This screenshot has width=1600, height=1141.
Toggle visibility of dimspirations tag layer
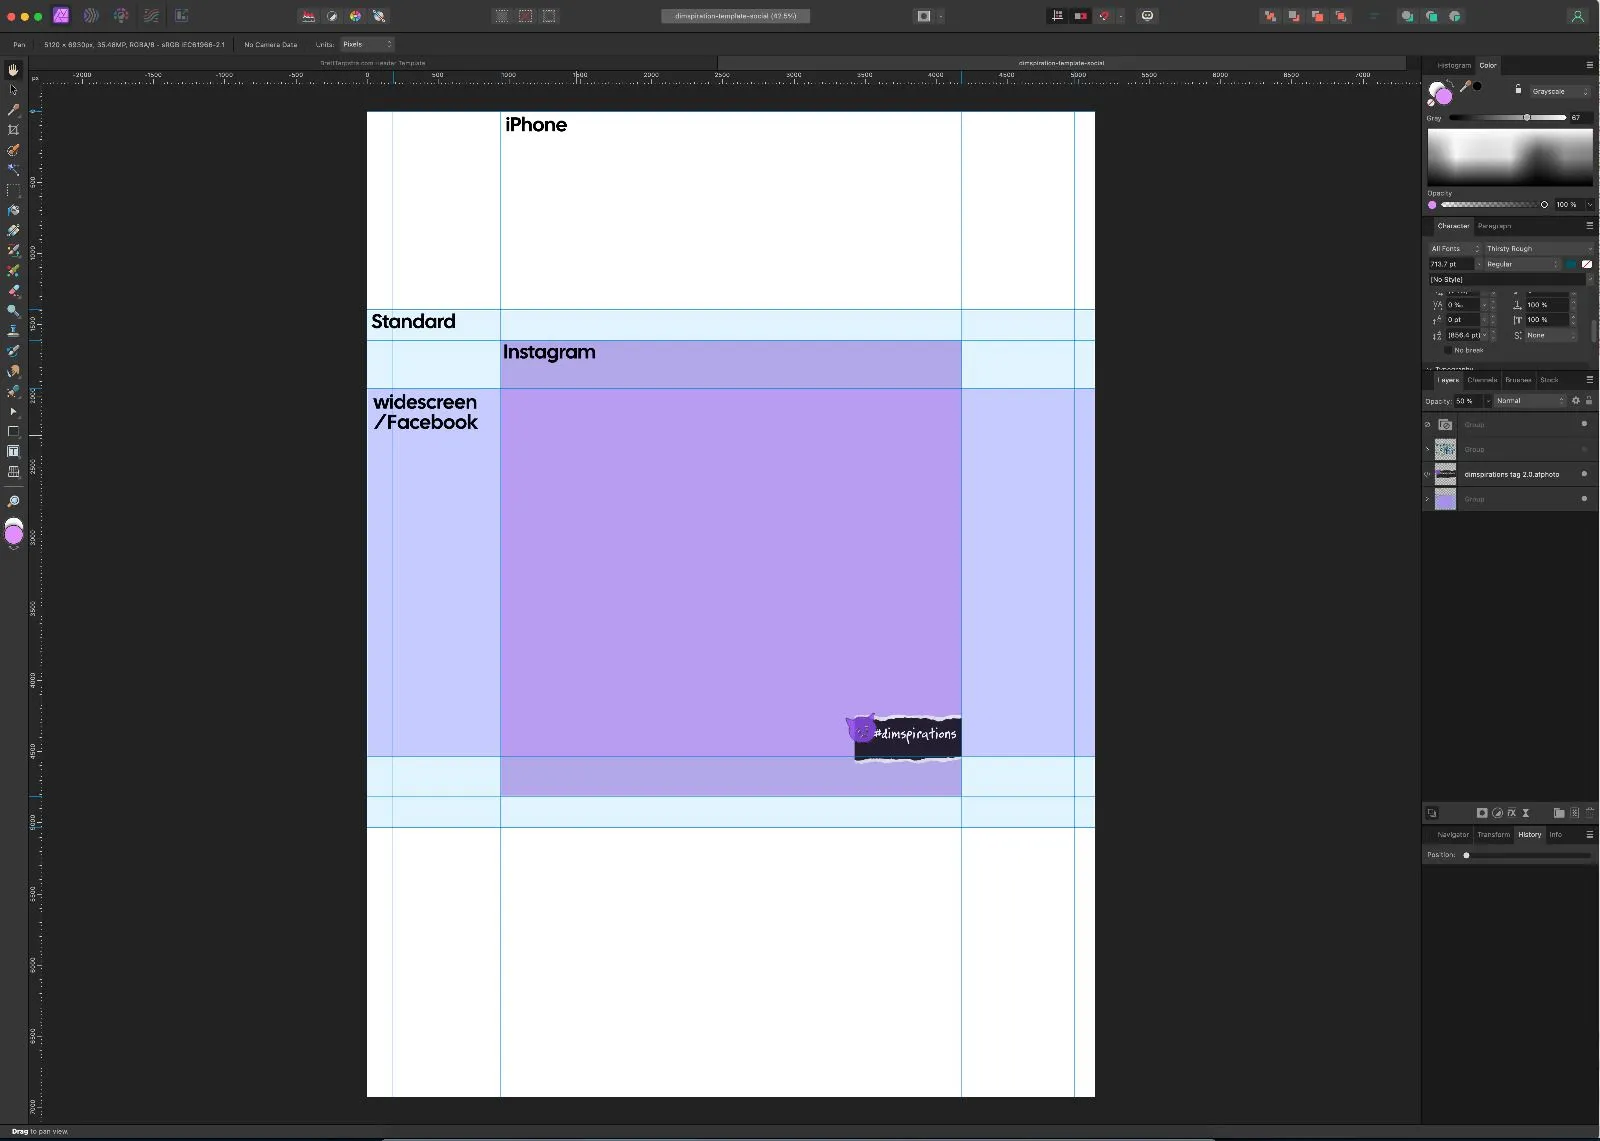pos(1583,474)
